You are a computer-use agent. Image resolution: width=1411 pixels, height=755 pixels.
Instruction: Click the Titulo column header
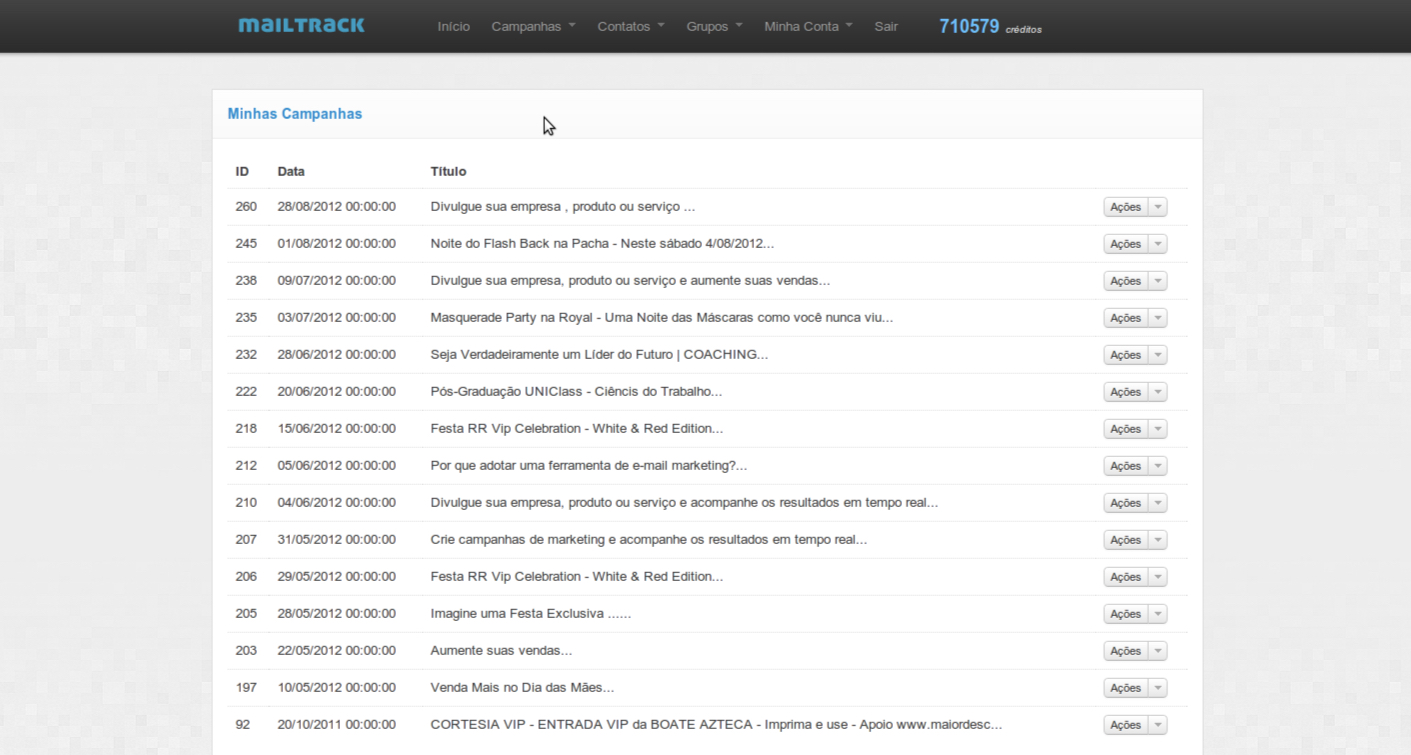coord(448,171)
